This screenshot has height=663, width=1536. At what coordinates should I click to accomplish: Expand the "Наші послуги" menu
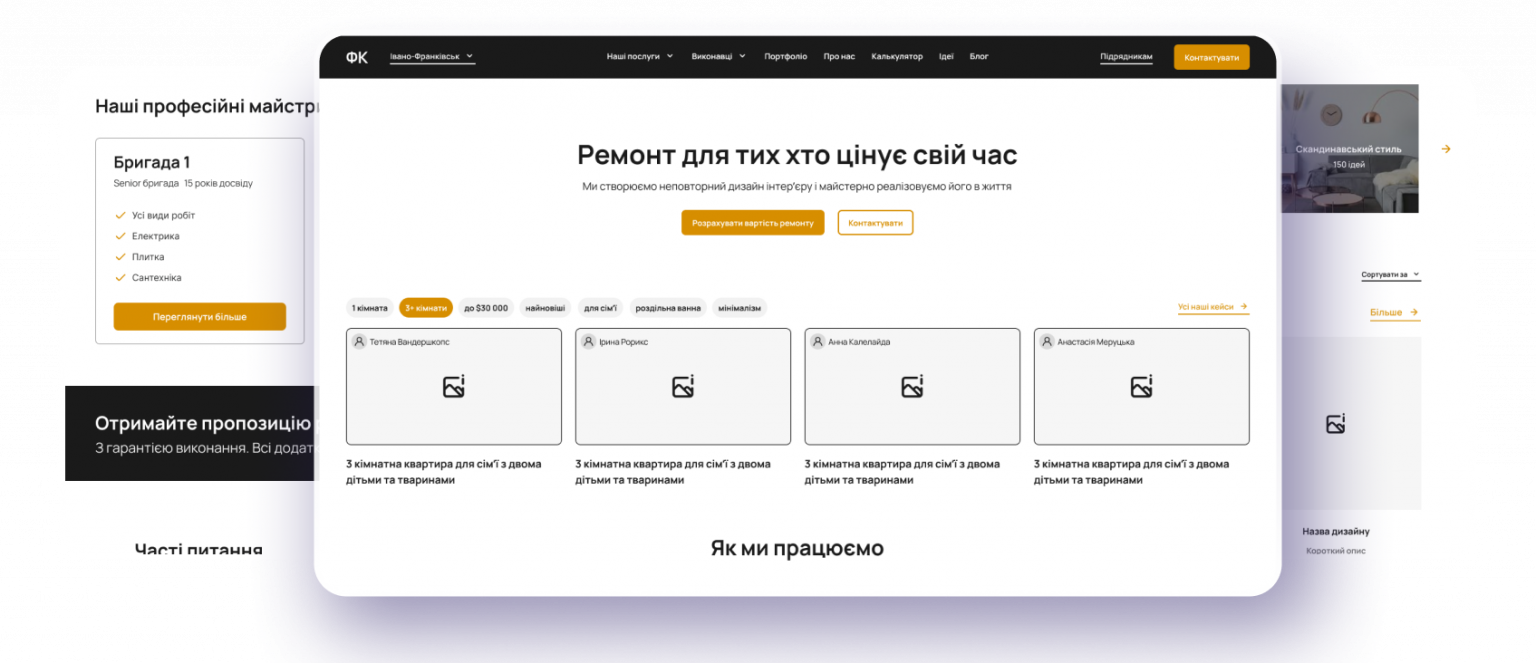click(639, 57)
